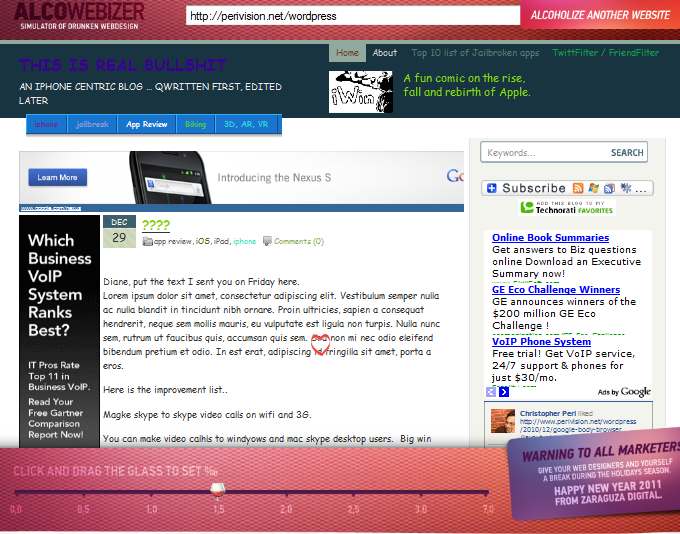Click the previous ads arrow icon

pos(490,392)
